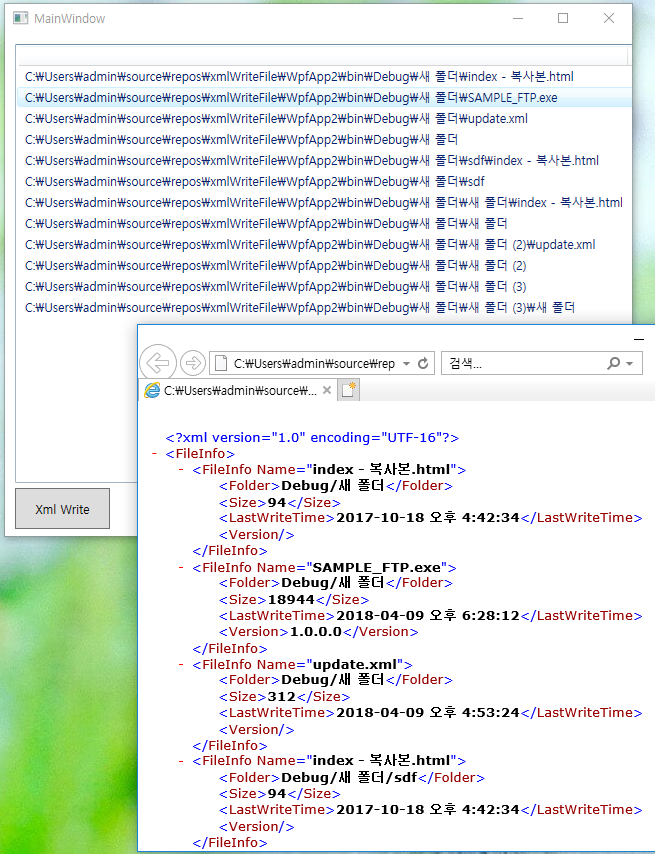Open a new browser tab

[x=348, y=390]
